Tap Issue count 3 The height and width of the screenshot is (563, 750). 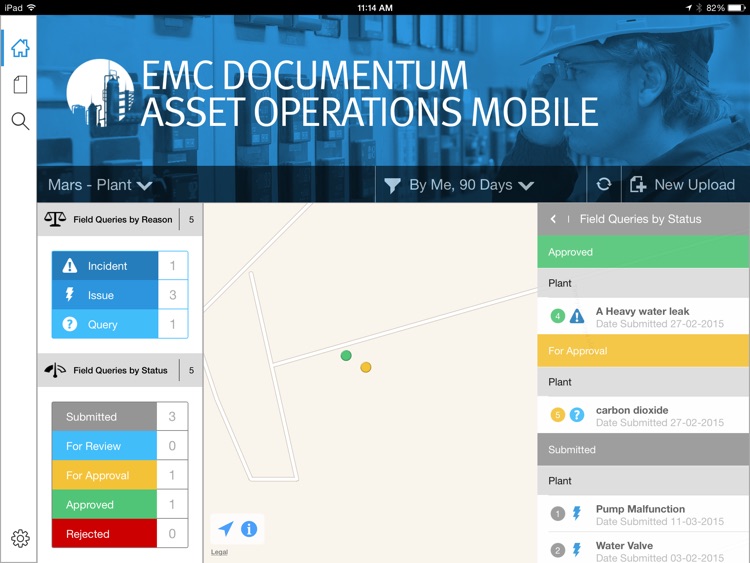coord(173,295)
